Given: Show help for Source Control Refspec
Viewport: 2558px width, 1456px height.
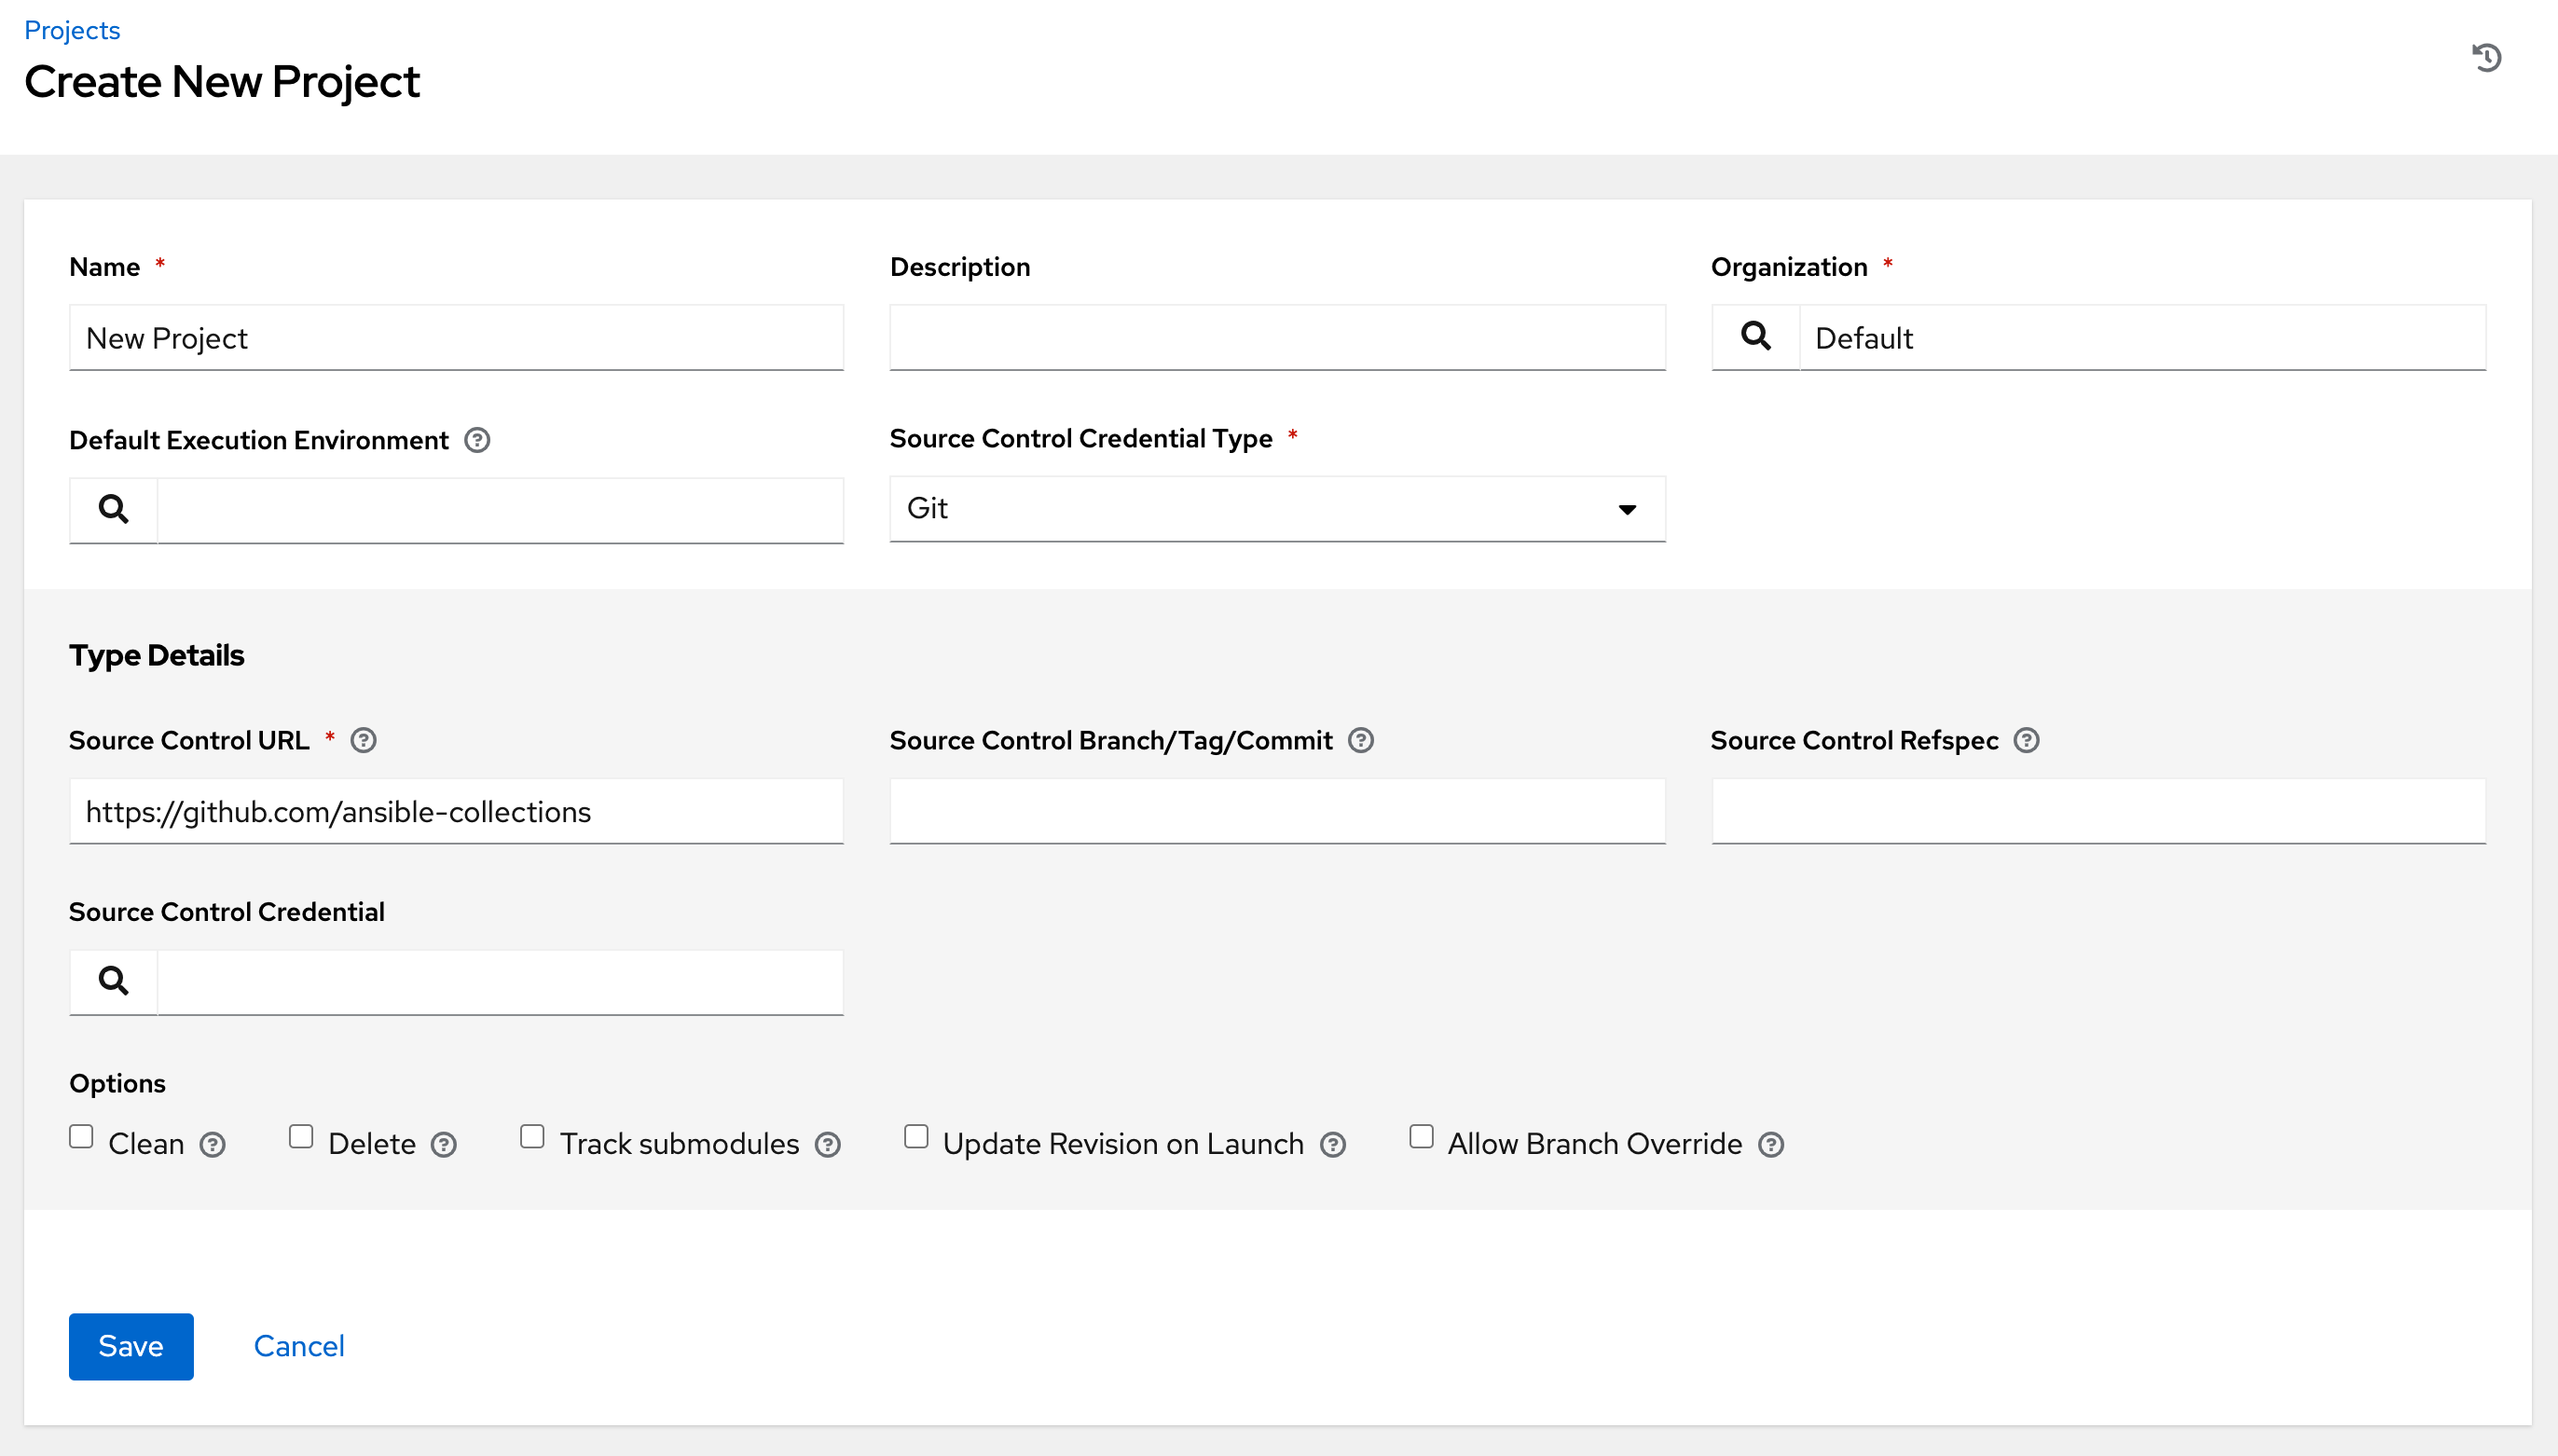Looking at the screenshot, I should 2026,740.
